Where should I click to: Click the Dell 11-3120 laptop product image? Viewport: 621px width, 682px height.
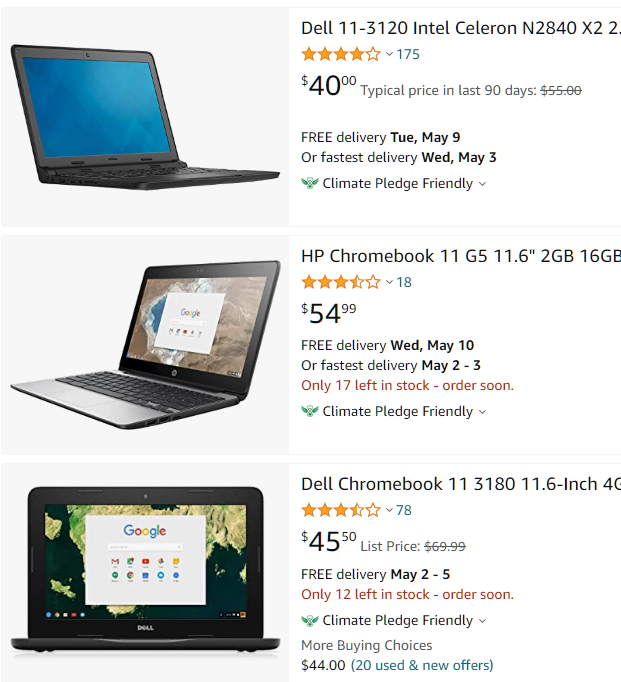click(x=145, y=117)
